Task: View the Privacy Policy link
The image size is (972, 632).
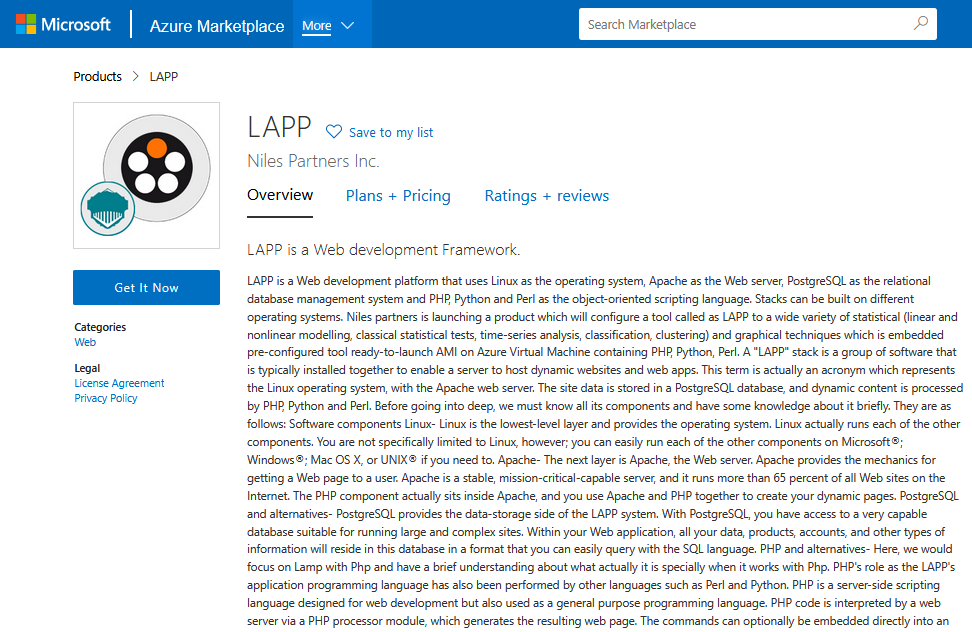Action: pyautogui.click(x=106, y=398)
